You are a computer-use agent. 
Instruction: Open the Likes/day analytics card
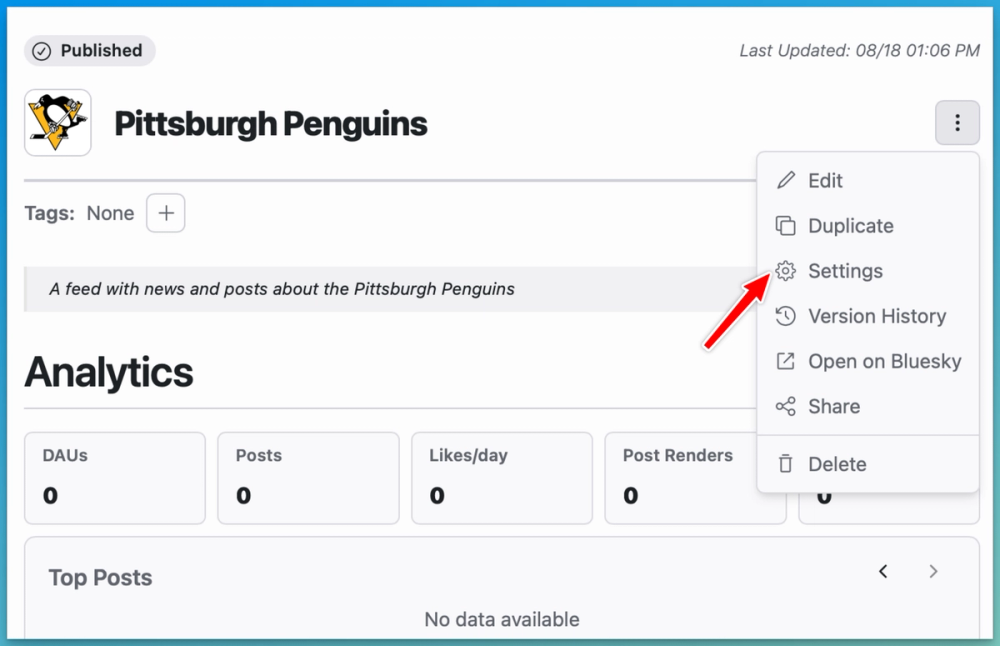pos(502,478)
